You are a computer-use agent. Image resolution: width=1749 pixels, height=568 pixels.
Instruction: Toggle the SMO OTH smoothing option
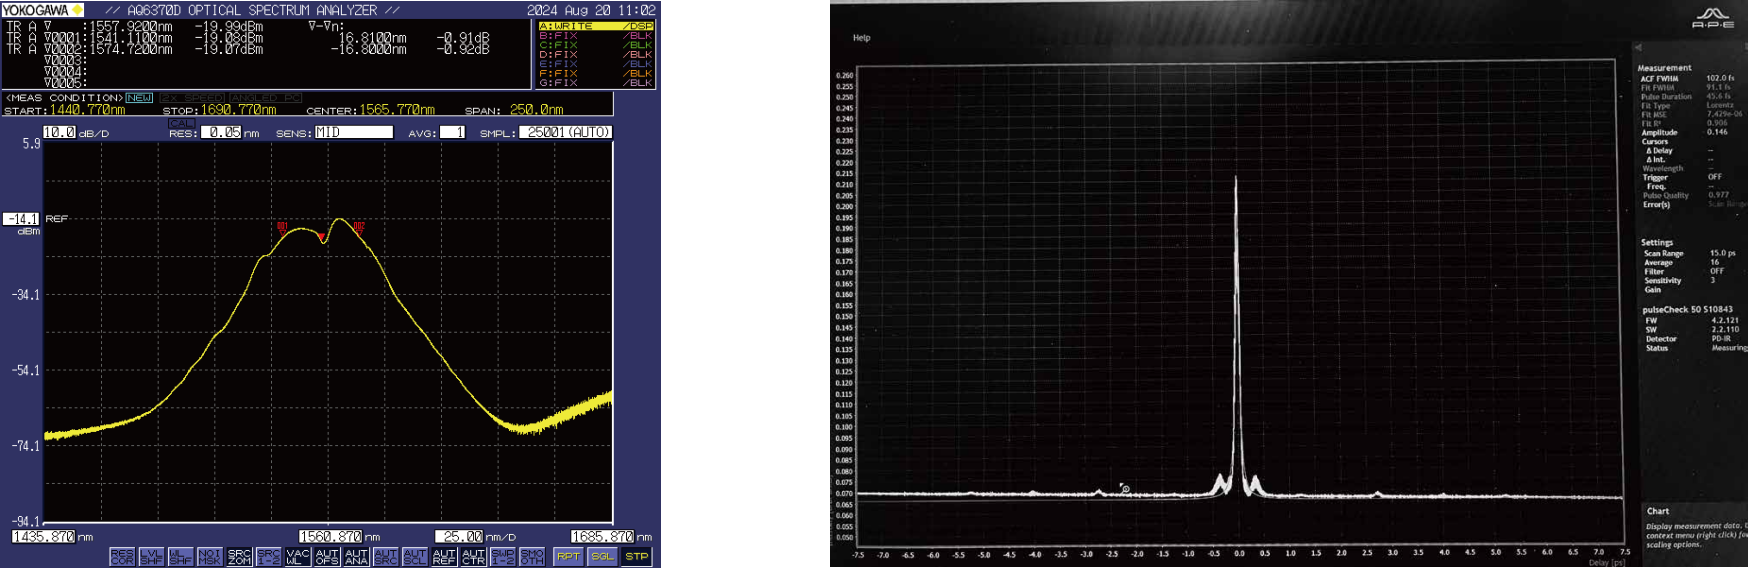(x=532, y=556)
